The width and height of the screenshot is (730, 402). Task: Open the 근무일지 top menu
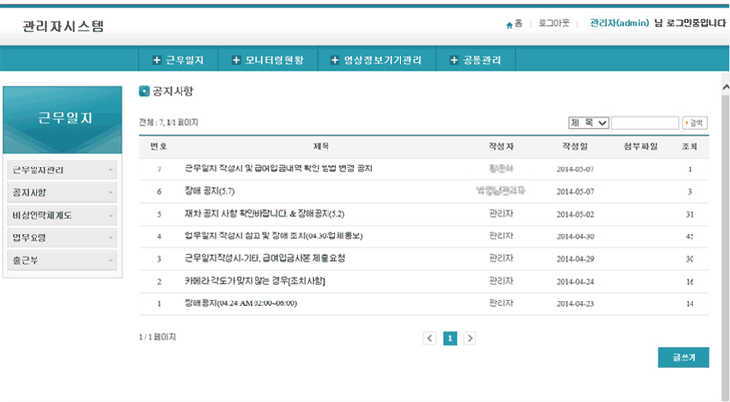tap(178, 60)
